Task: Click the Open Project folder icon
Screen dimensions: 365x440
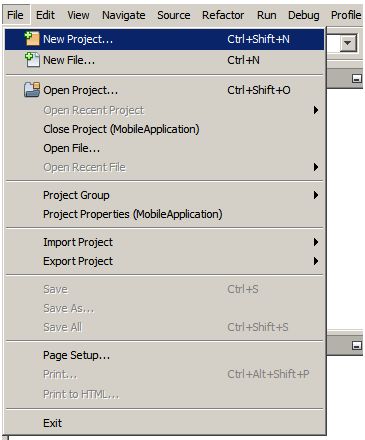Action: (32, 90)
